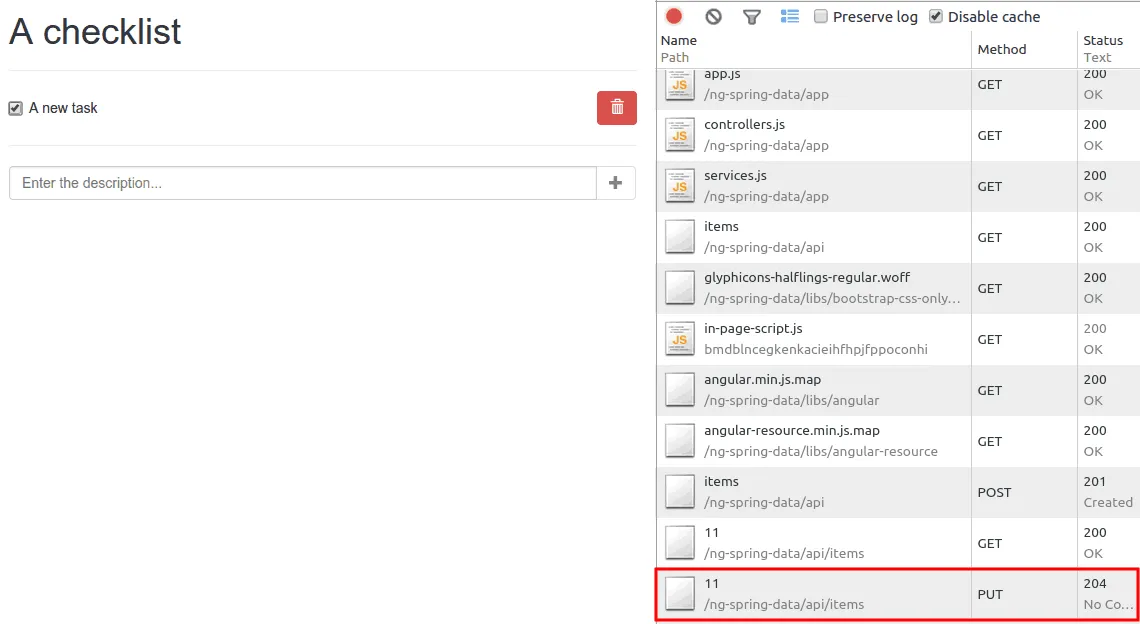Select the in-page-script.js file icon
The width and height of the screenshot is (1140, 624).
tap(680, 339)
